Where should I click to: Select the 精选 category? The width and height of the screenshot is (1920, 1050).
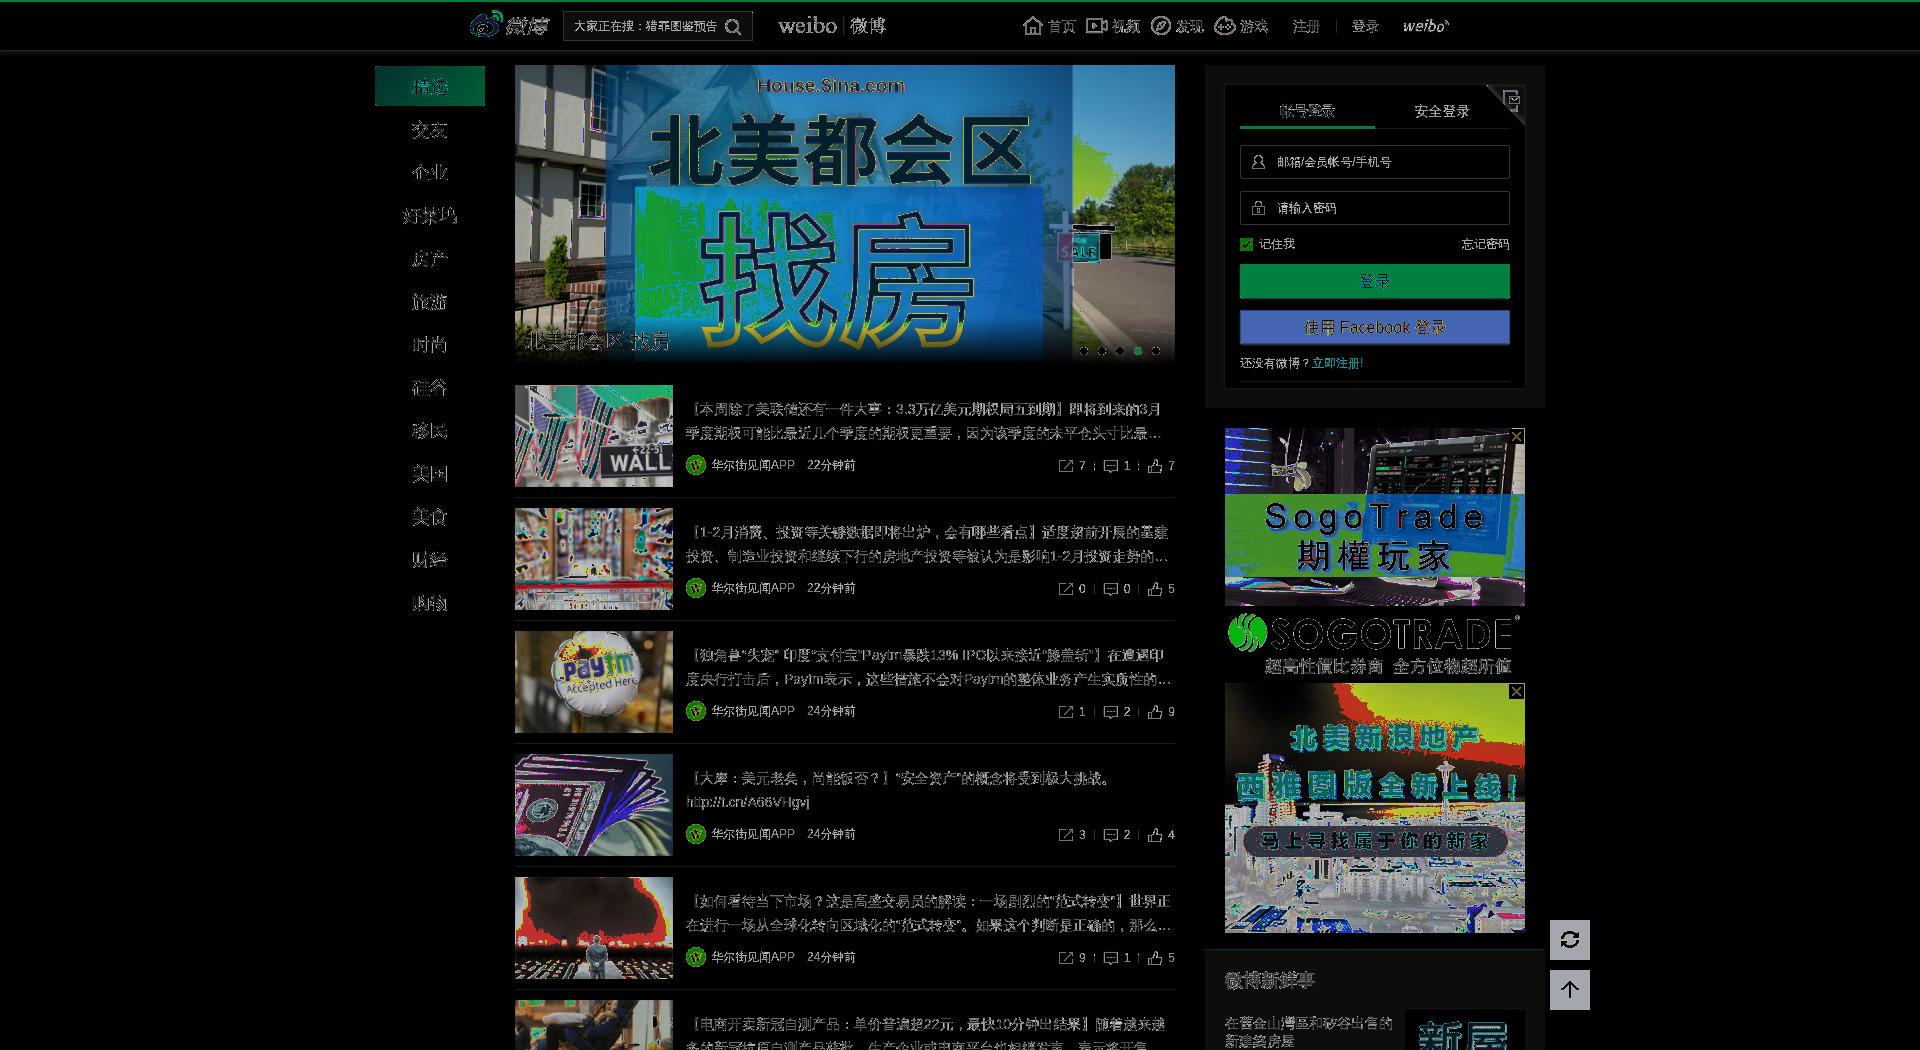point(430,86)
